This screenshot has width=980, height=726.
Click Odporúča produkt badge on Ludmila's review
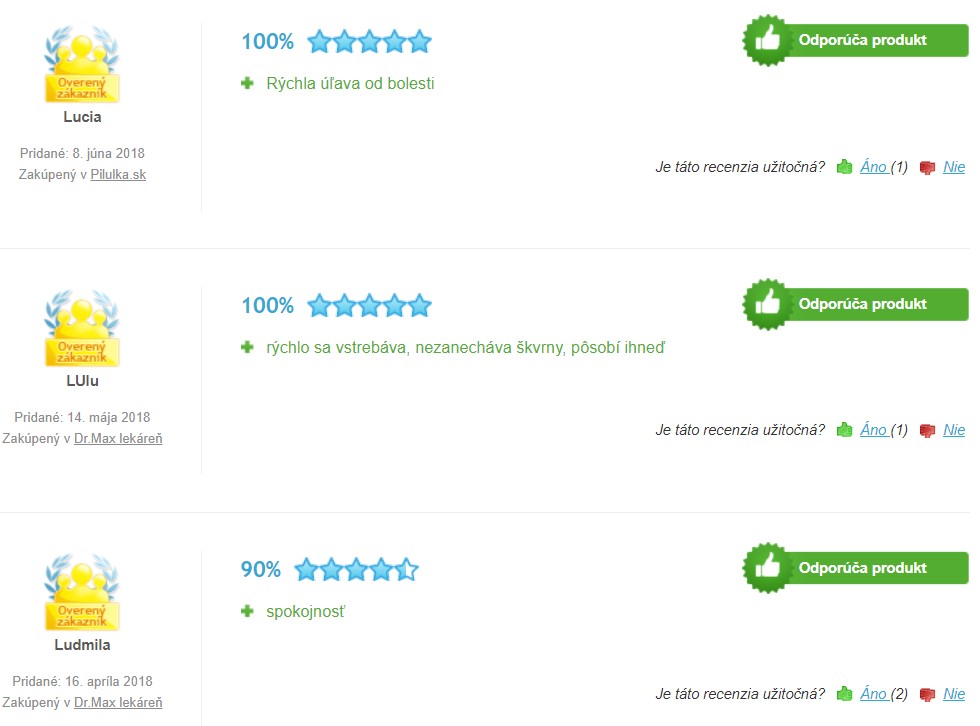pos(855,568)
